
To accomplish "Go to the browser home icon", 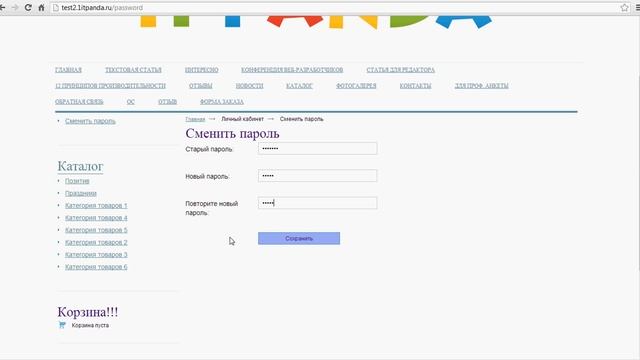I will point(41,7).
